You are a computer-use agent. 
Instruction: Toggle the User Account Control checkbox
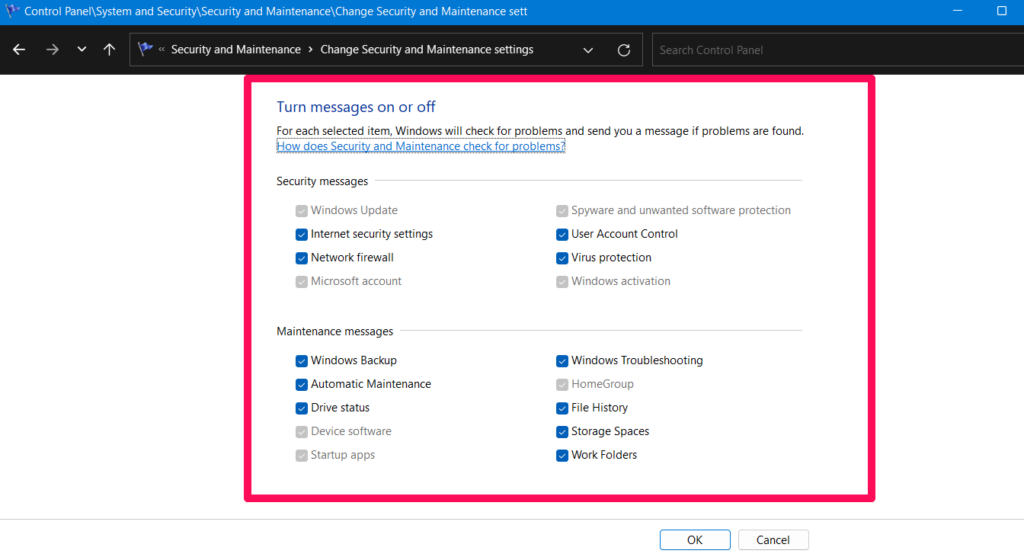coord(562,234)
